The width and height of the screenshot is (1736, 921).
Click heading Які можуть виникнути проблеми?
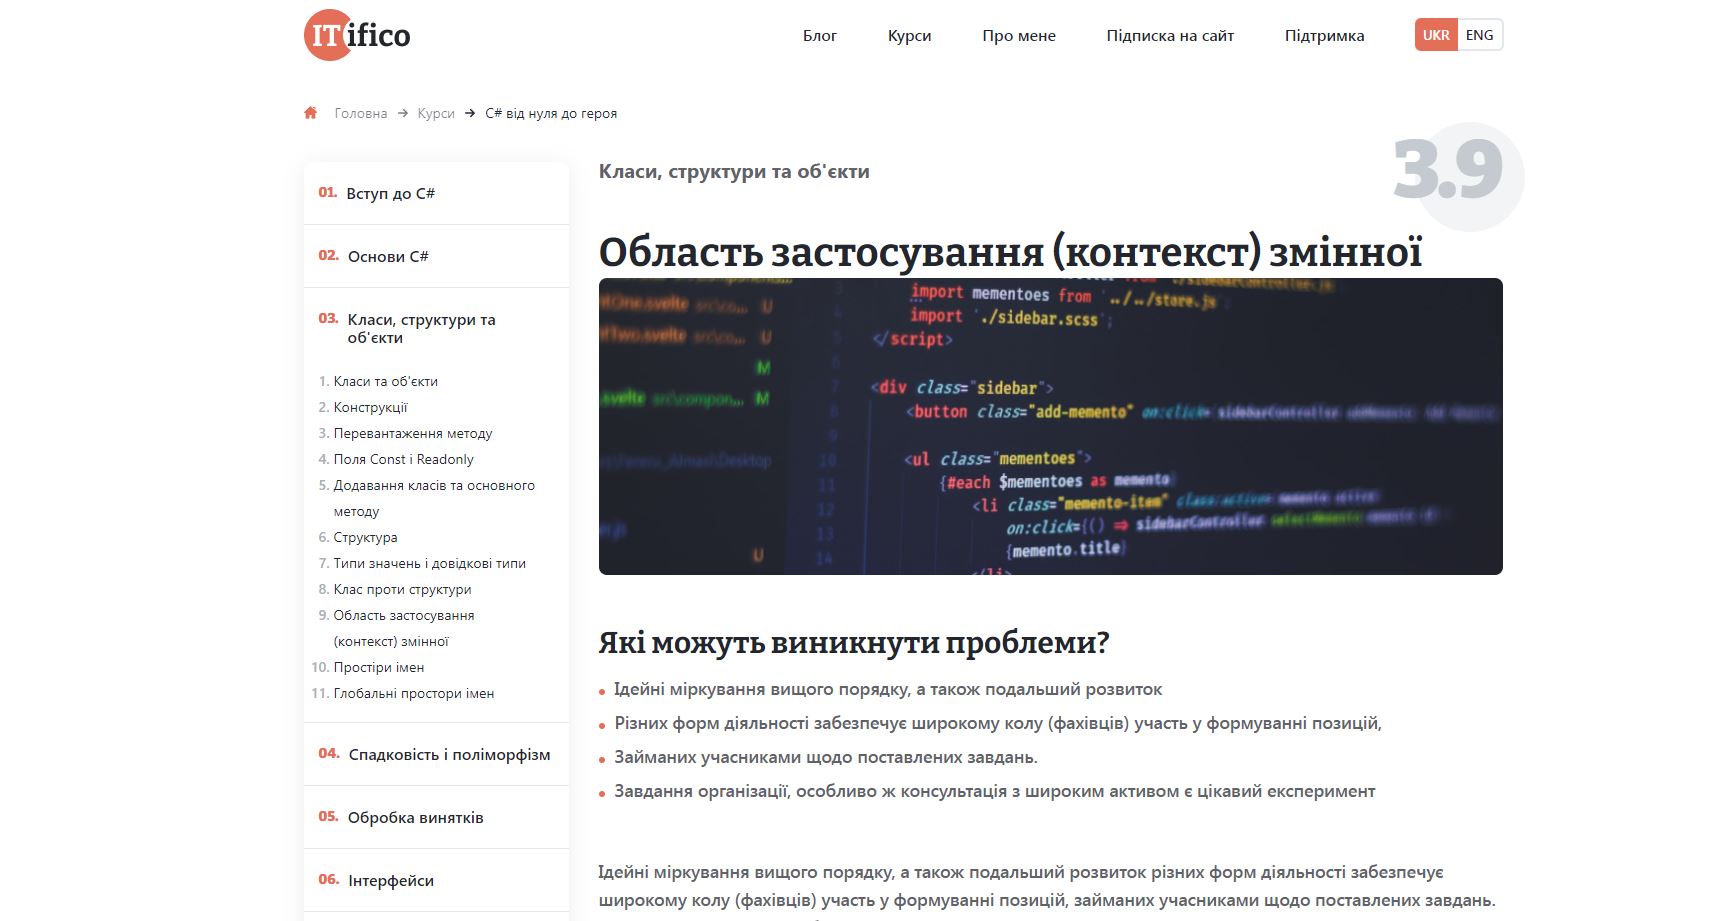[x=854, y=642]
